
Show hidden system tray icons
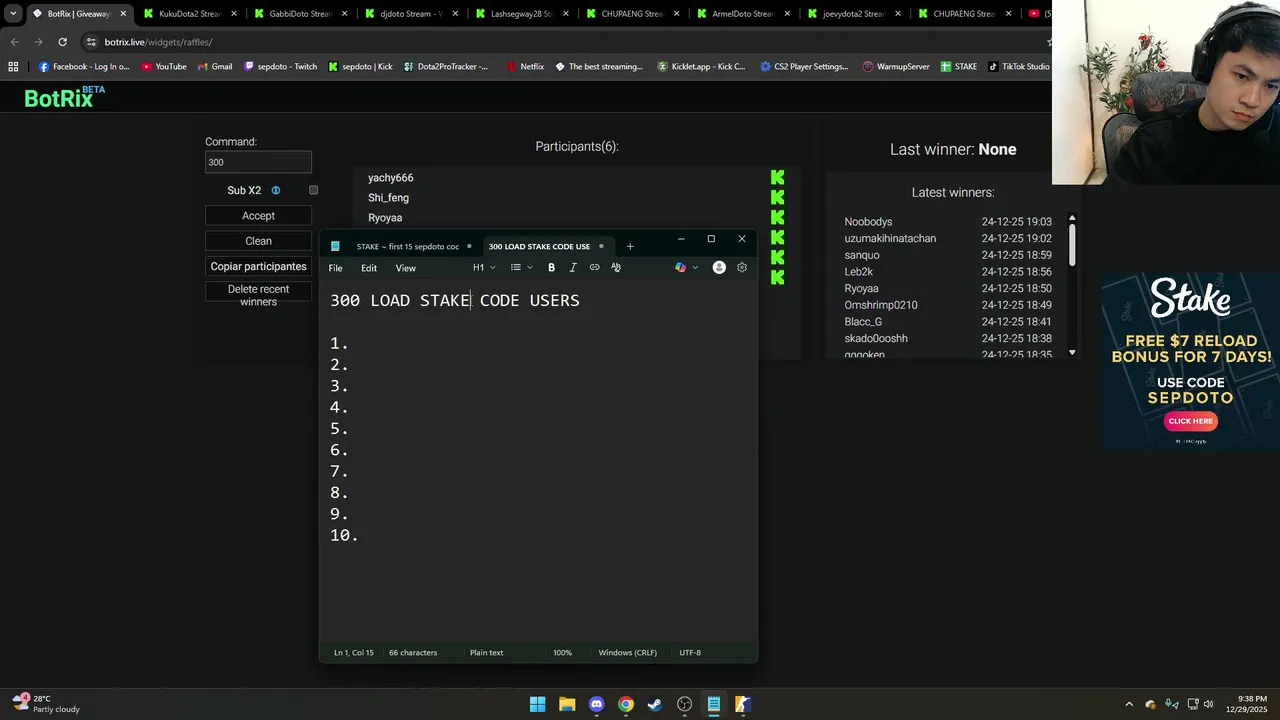[x=1129, y=704]
